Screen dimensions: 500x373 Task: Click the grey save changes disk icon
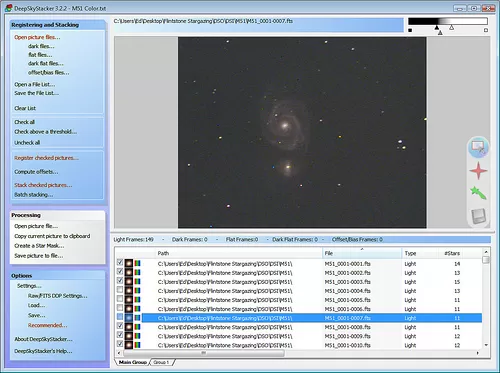point(478,216)
